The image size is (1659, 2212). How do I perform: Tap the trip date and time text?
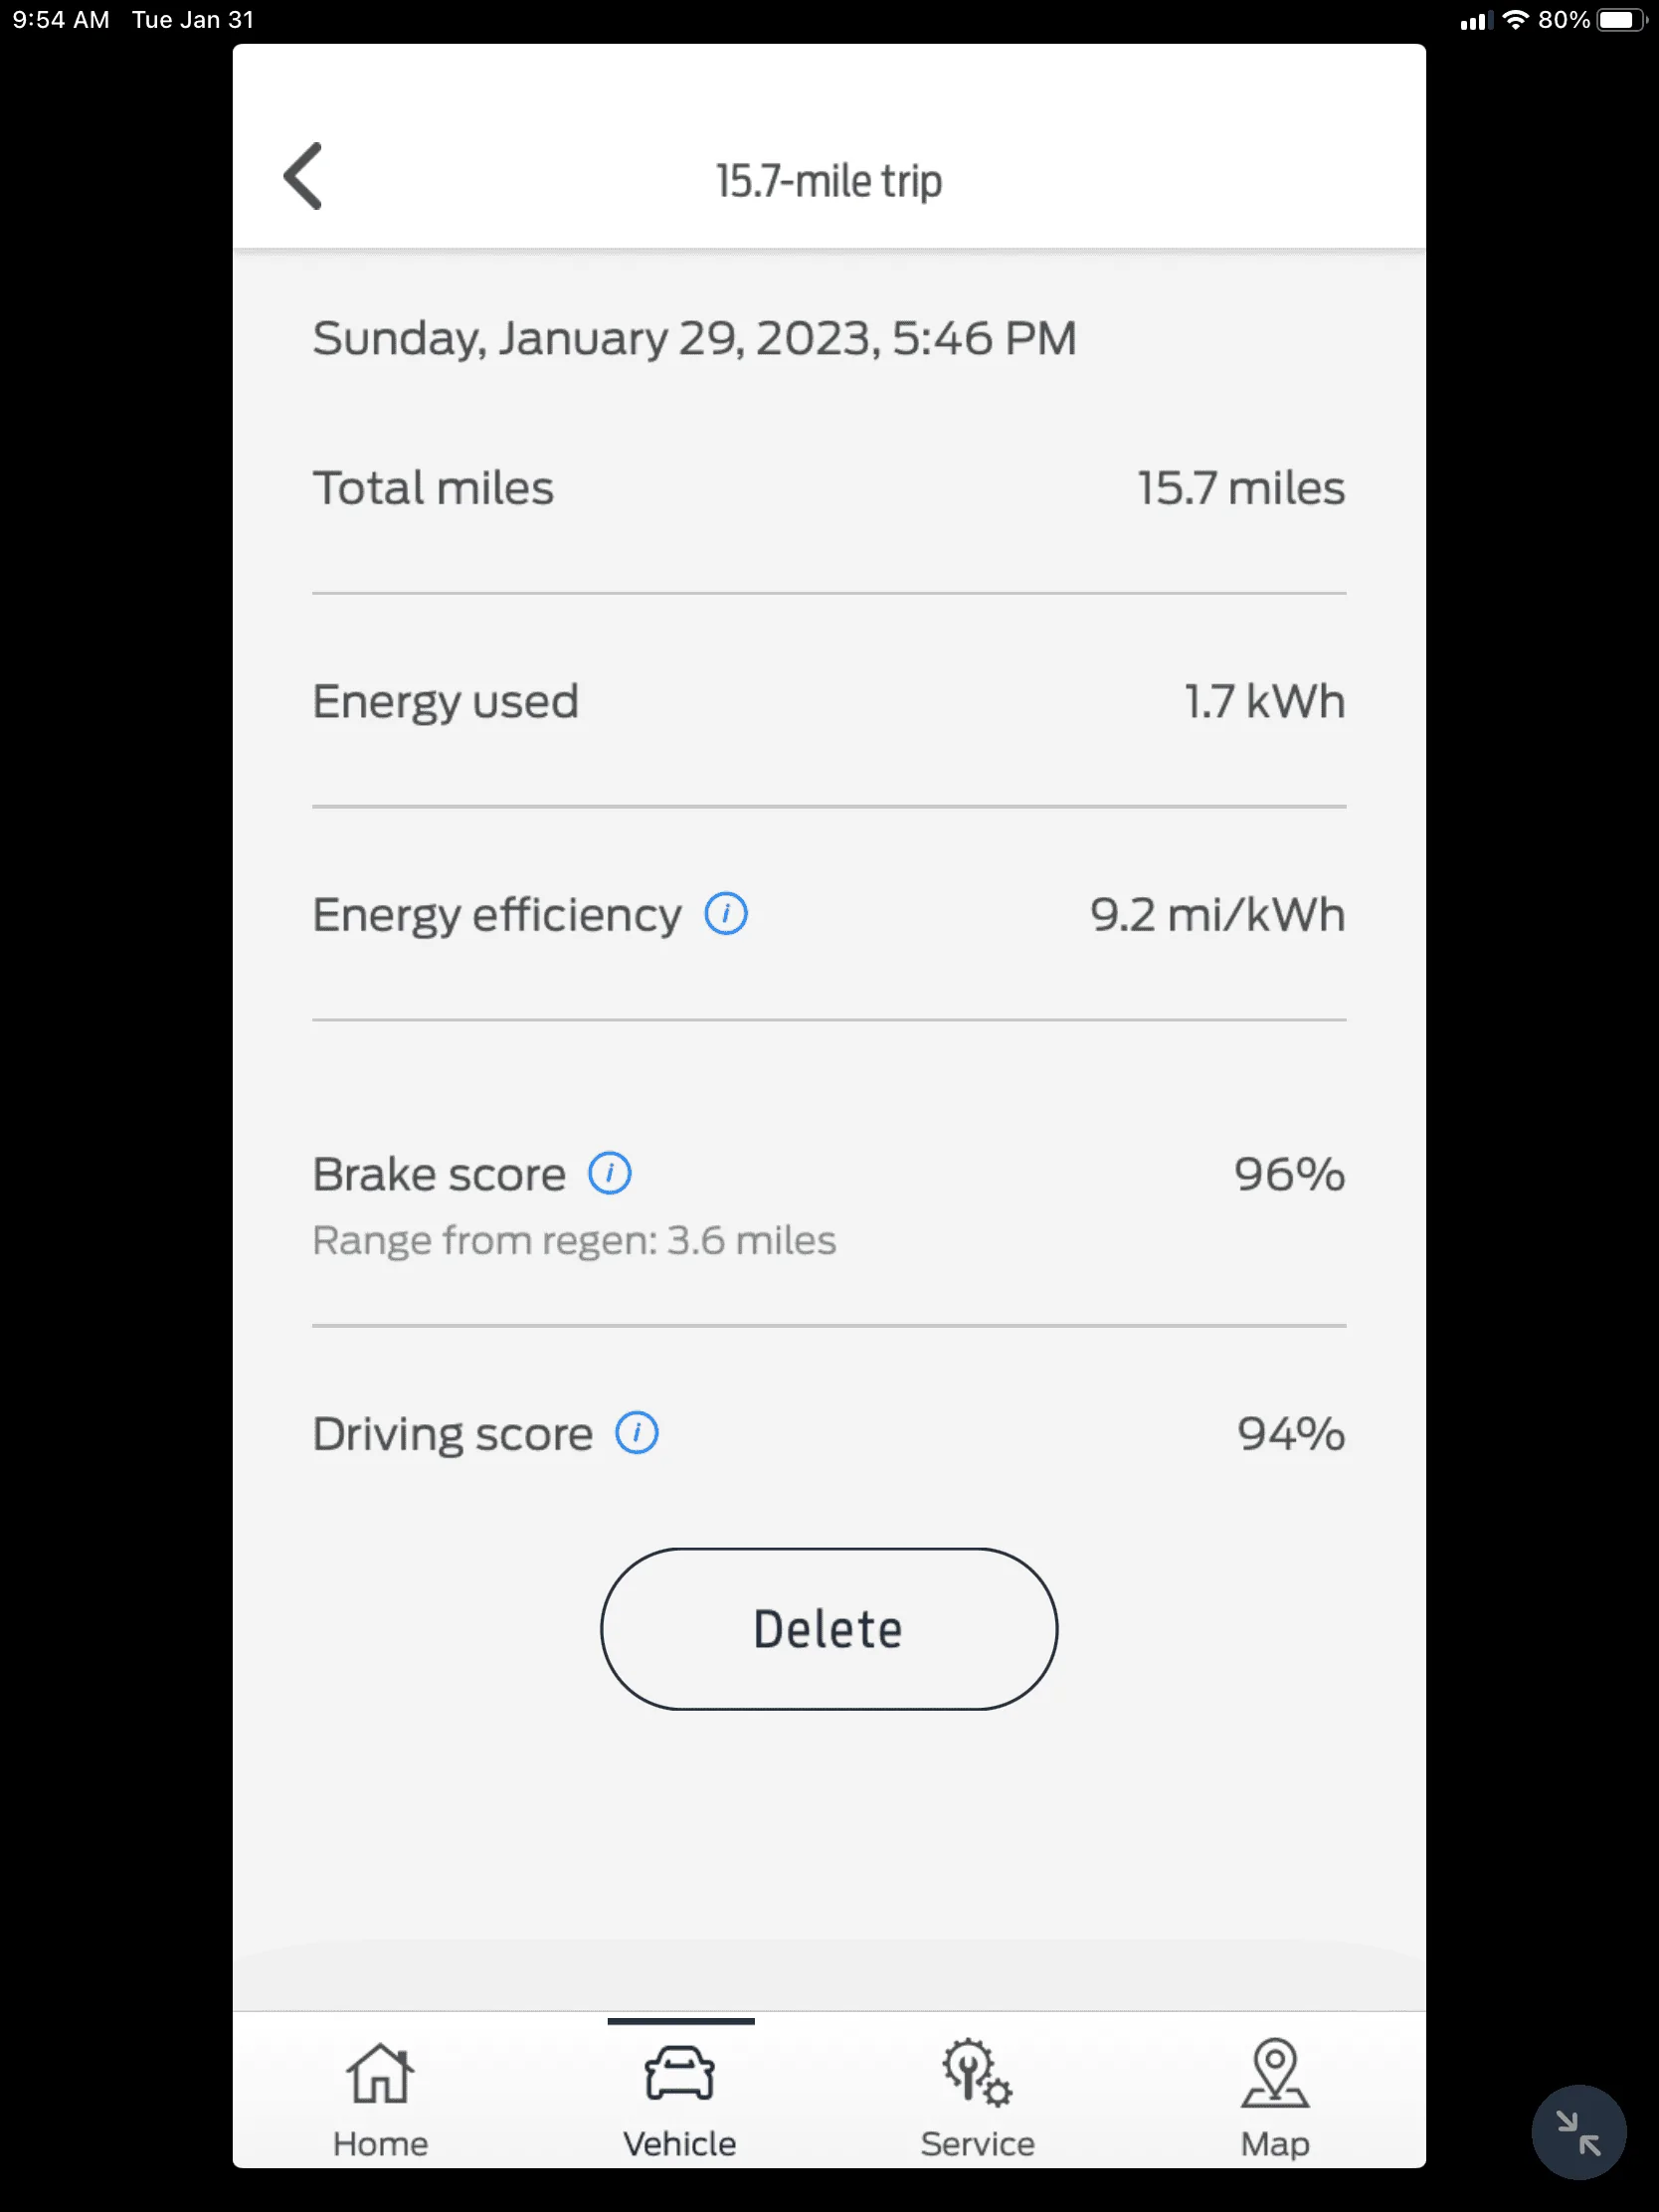point(694,338)
